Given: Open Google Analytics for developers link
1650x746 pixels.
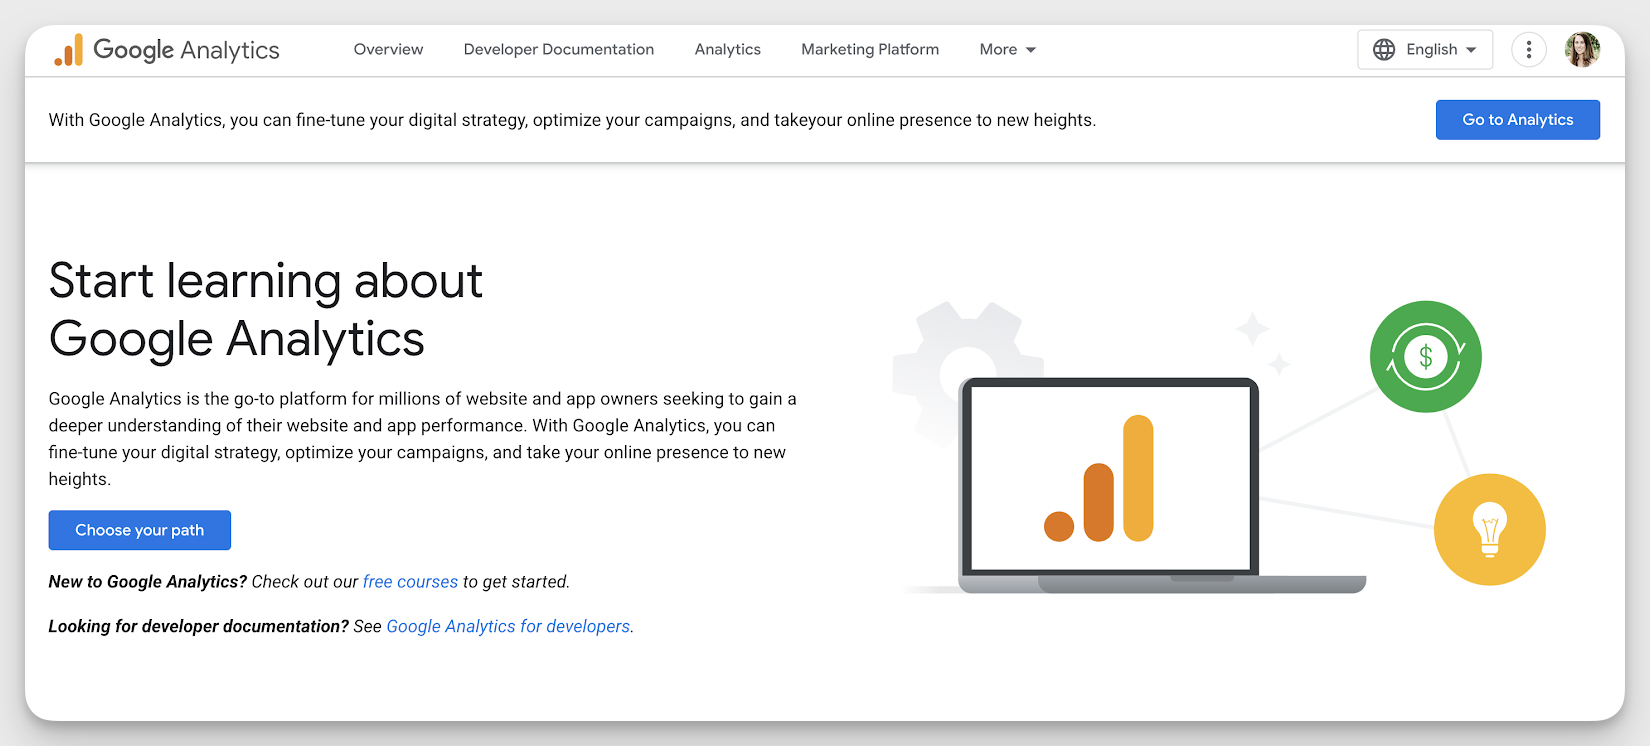Looking at the screenshot, I should tap(508, 627).
